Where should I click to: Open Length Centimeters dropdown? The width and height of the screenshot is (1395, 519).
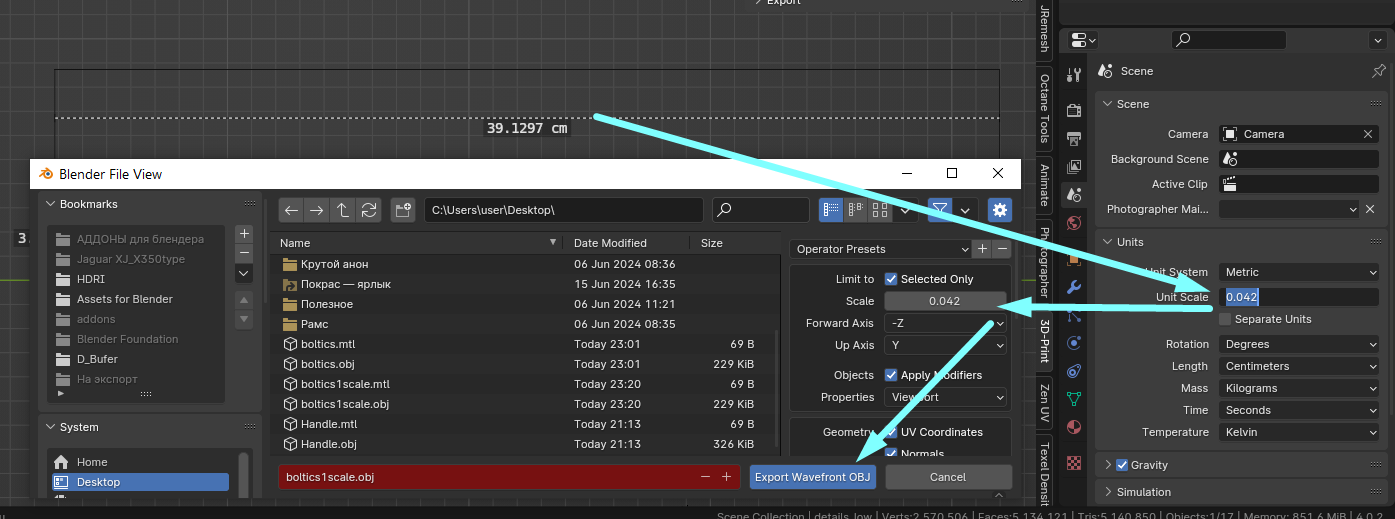pos(1299,366)
